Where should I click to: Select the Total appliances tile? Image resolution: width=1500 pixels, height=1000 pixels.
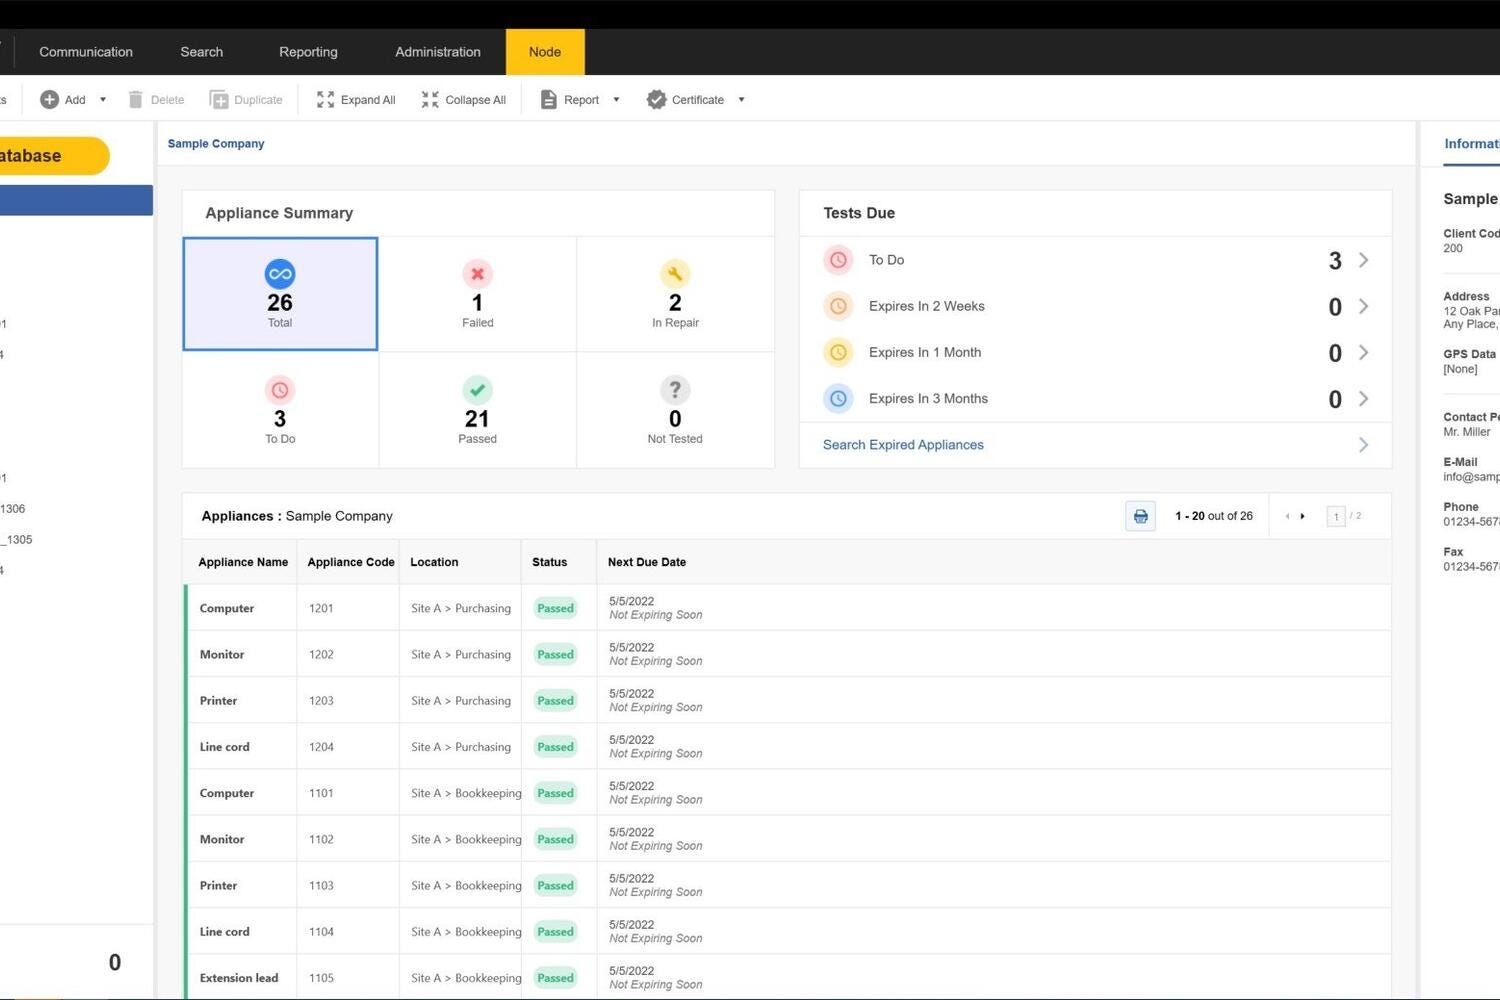(x=280, y=294)
